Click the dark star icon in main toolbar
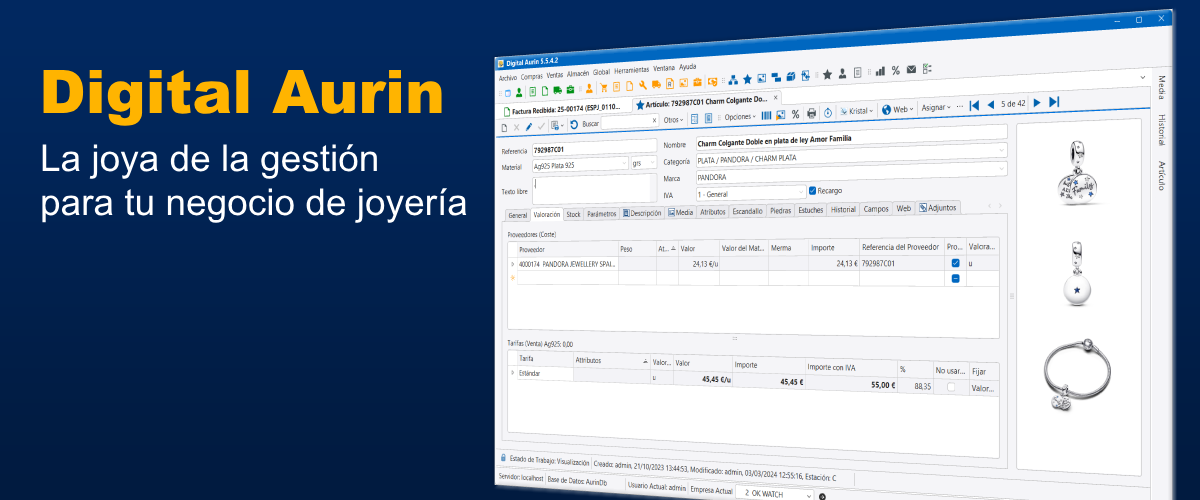 coord(827,75)
